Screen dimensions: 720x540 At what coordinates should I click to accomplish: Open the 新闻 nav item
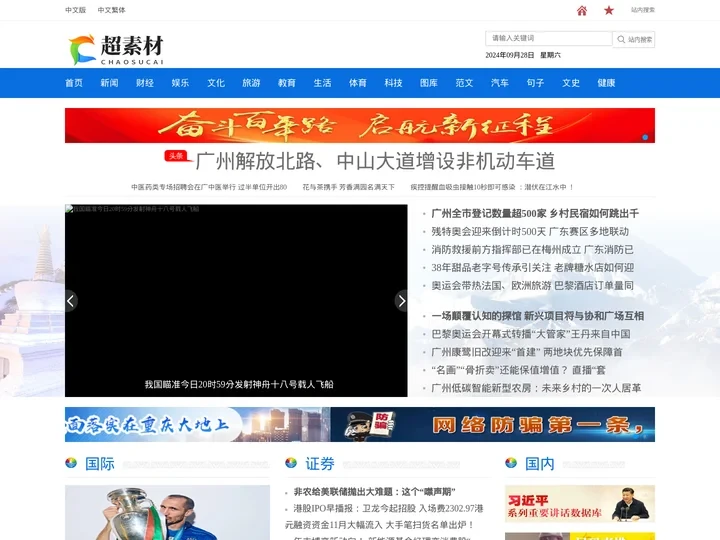tap(109, 83)
